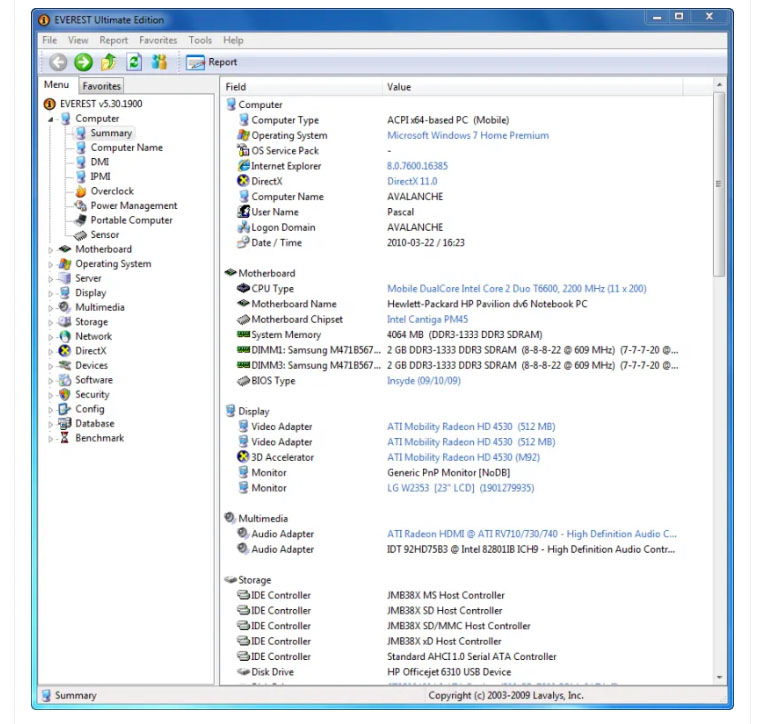The image size is (765, 724).
Task: Open the Help menu
Action: pyautogui.click(x=233, y=40)
